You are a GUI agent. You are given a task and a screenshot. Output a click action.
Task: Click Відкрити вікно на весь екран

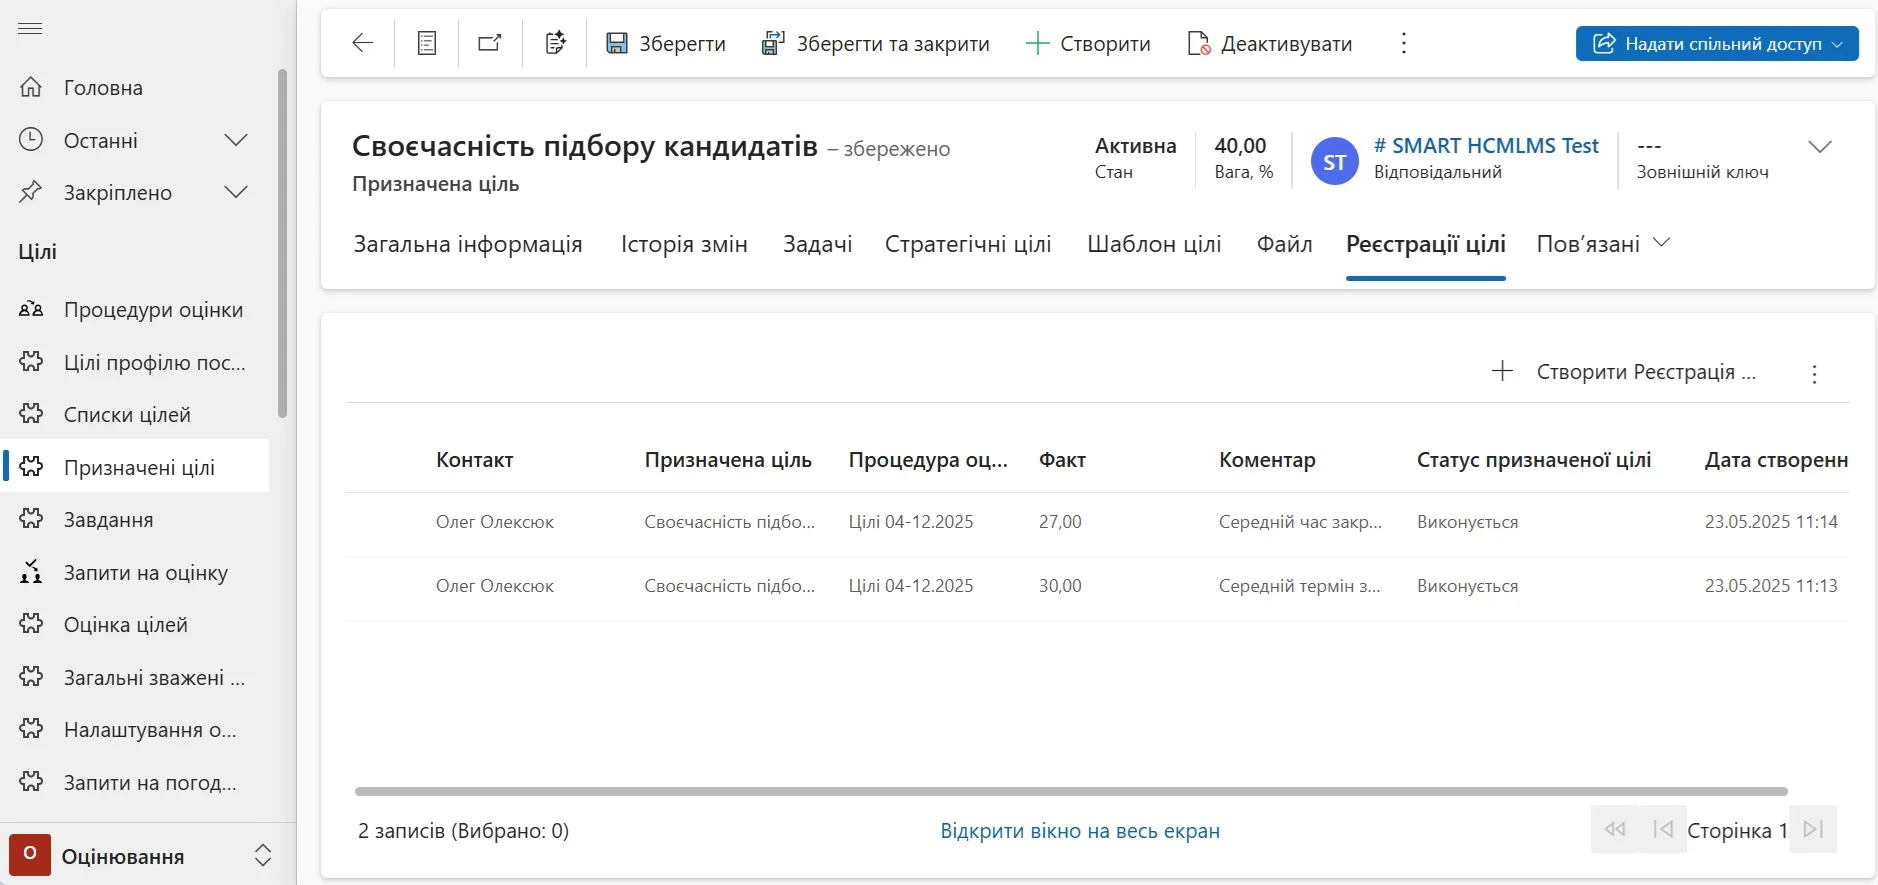tap(1080, 831)
